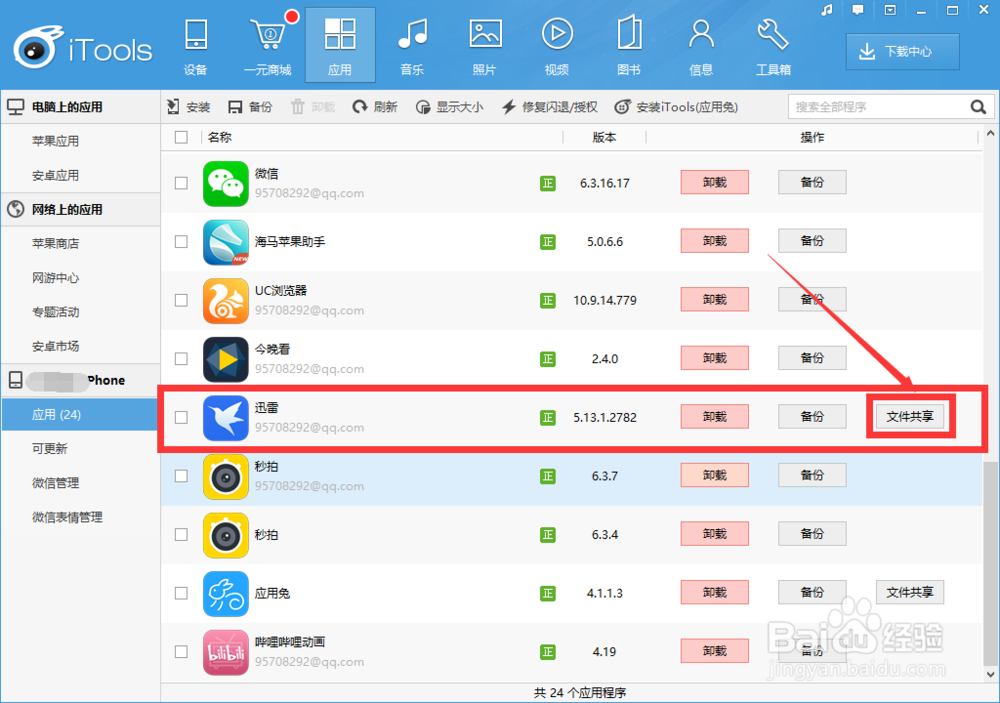Click the 迅雷 app icon
Image resolution: width=1000 pixels, height=703 pixels.
pos(226,418)
